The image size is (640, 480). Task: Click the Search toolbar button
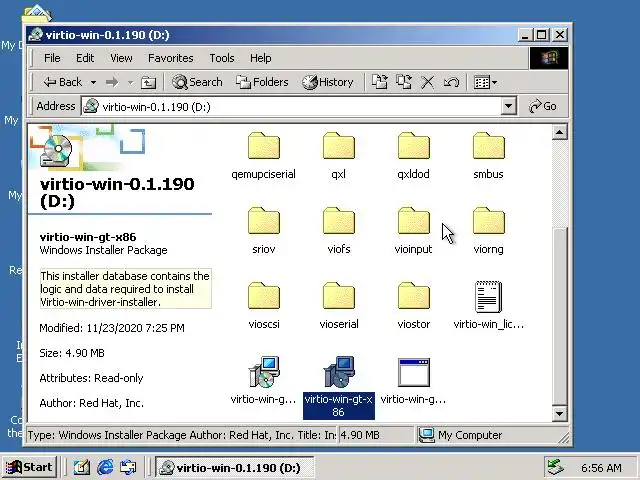[198, 82]
